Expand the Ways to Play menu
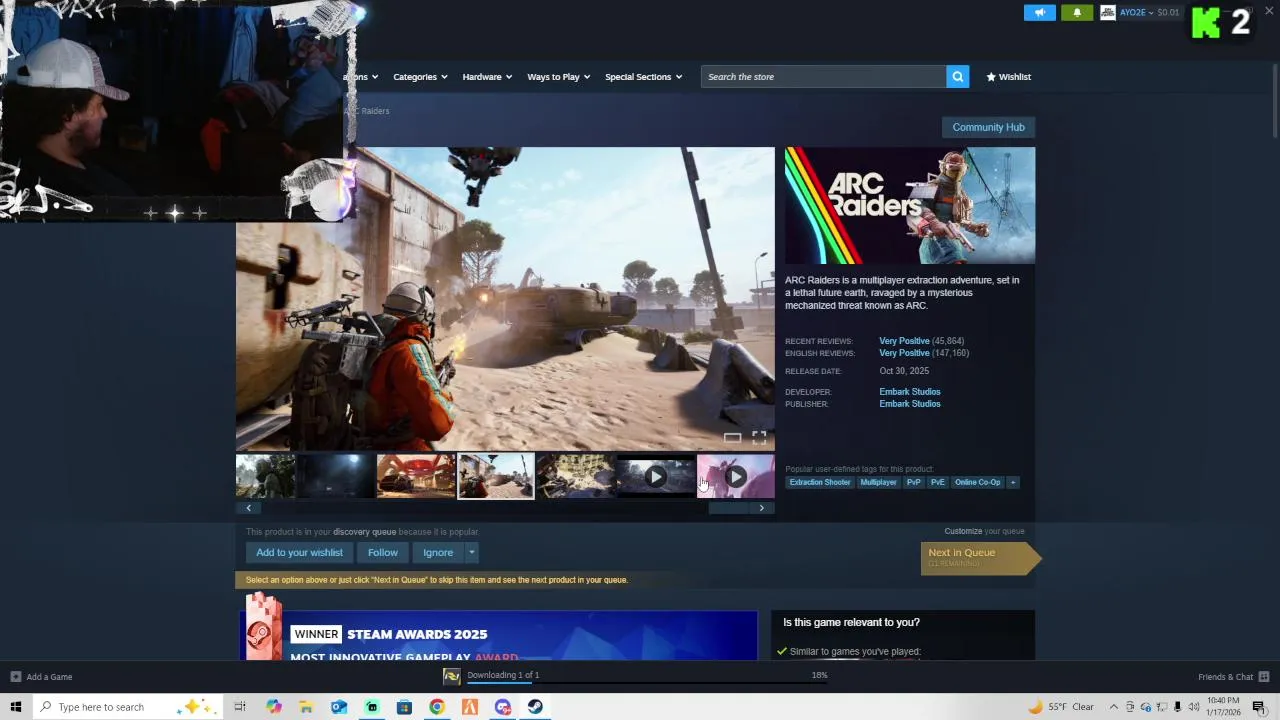The width and height of the screenshot is (1280, 720). tap(559, 77)
